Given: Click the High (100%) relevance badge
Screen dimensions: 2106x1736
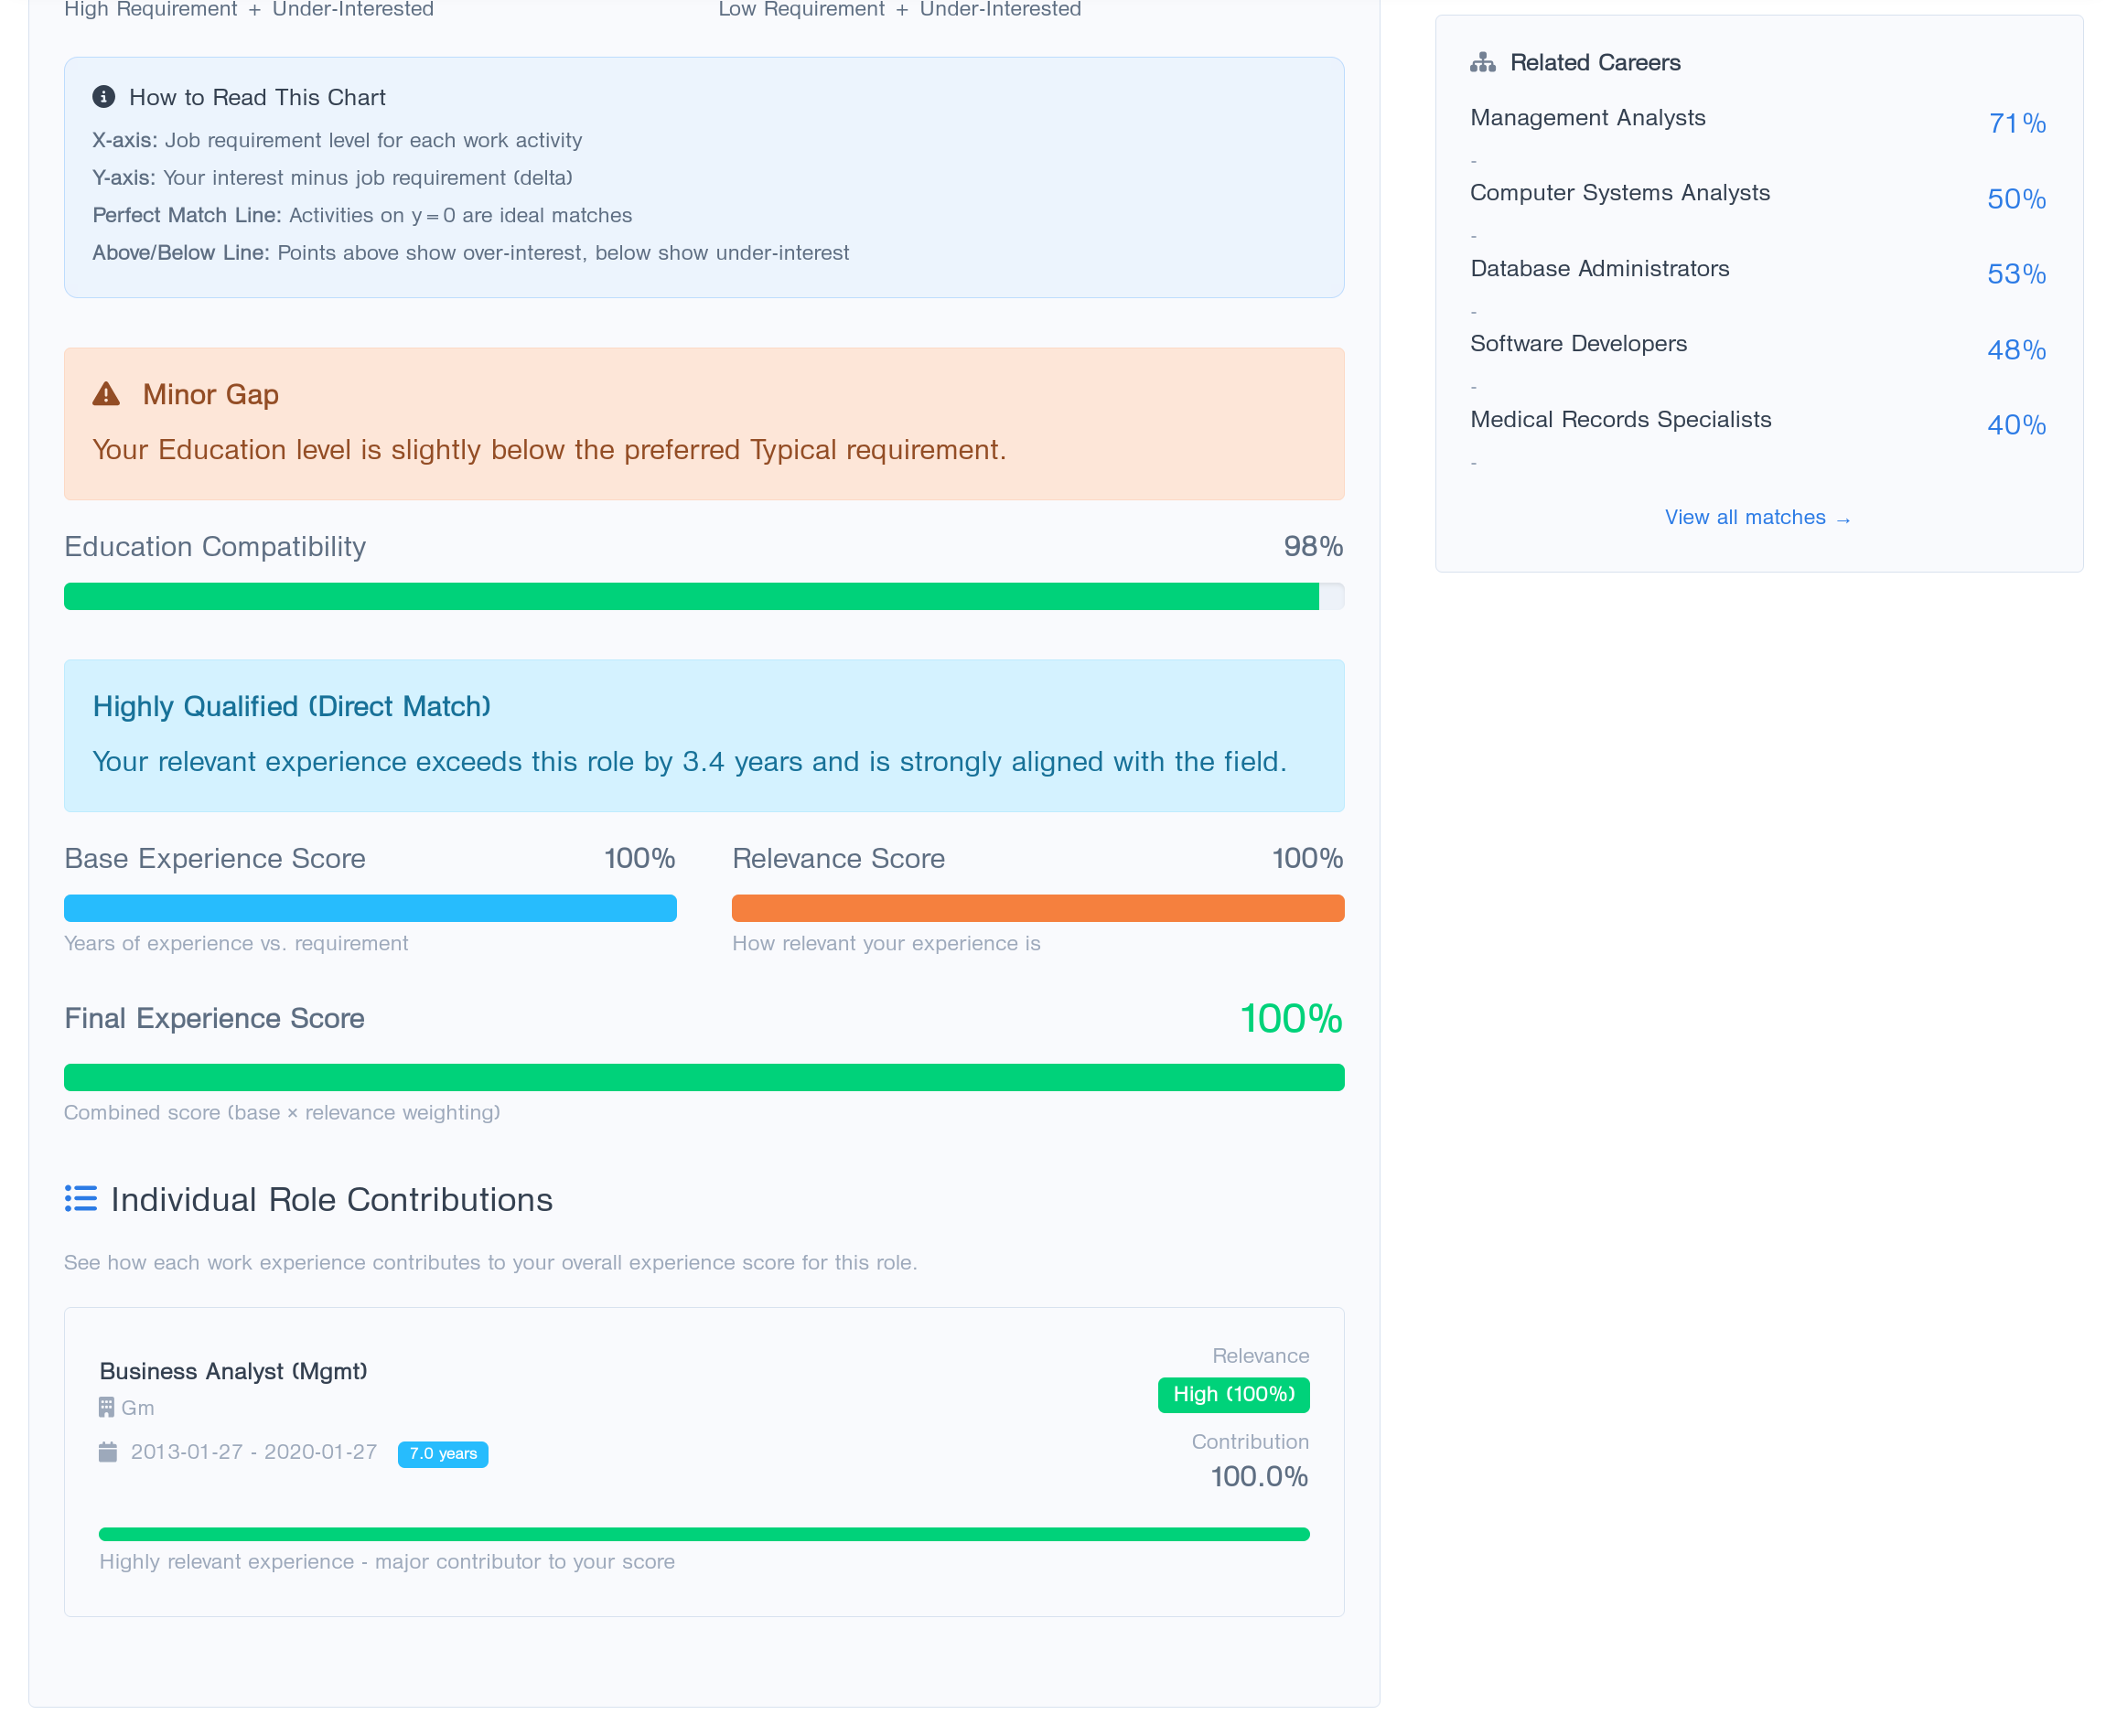Looking at the screenshot, I should point(1232,1394).
